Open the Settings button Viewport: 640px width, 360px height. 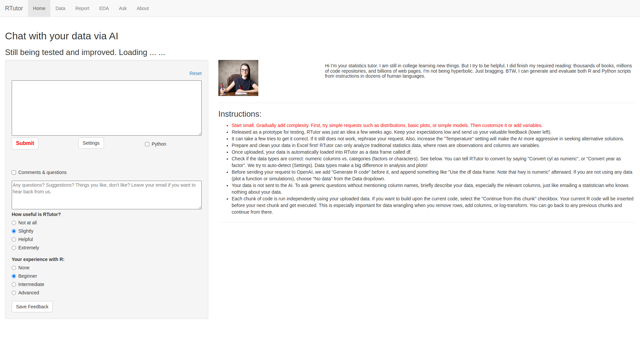pos(91,143)
